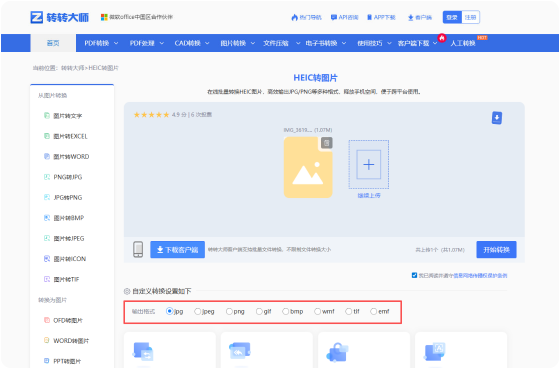Click the WORD转图片 sidebar icon
Viewport: 560px width, 369px height.
tap(47, 340)
